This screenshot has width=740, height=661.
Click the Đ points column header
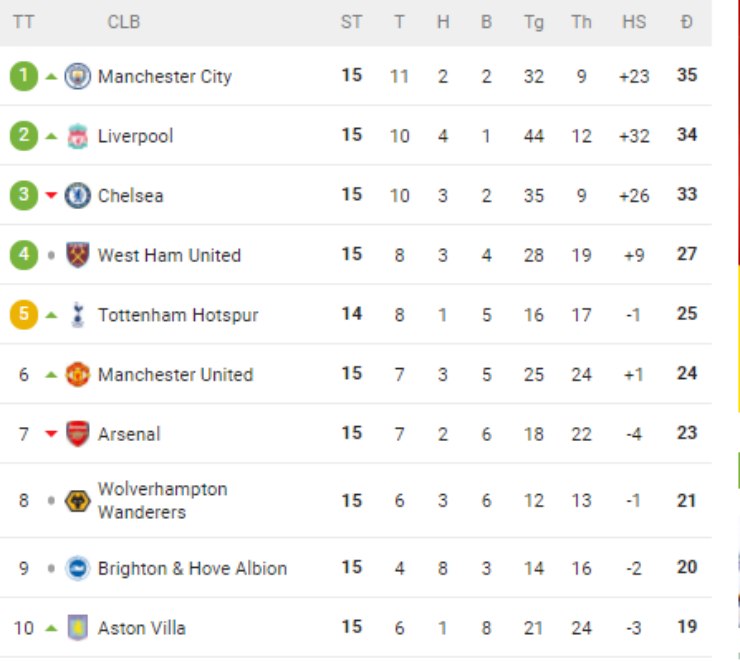tap(686, 22)
